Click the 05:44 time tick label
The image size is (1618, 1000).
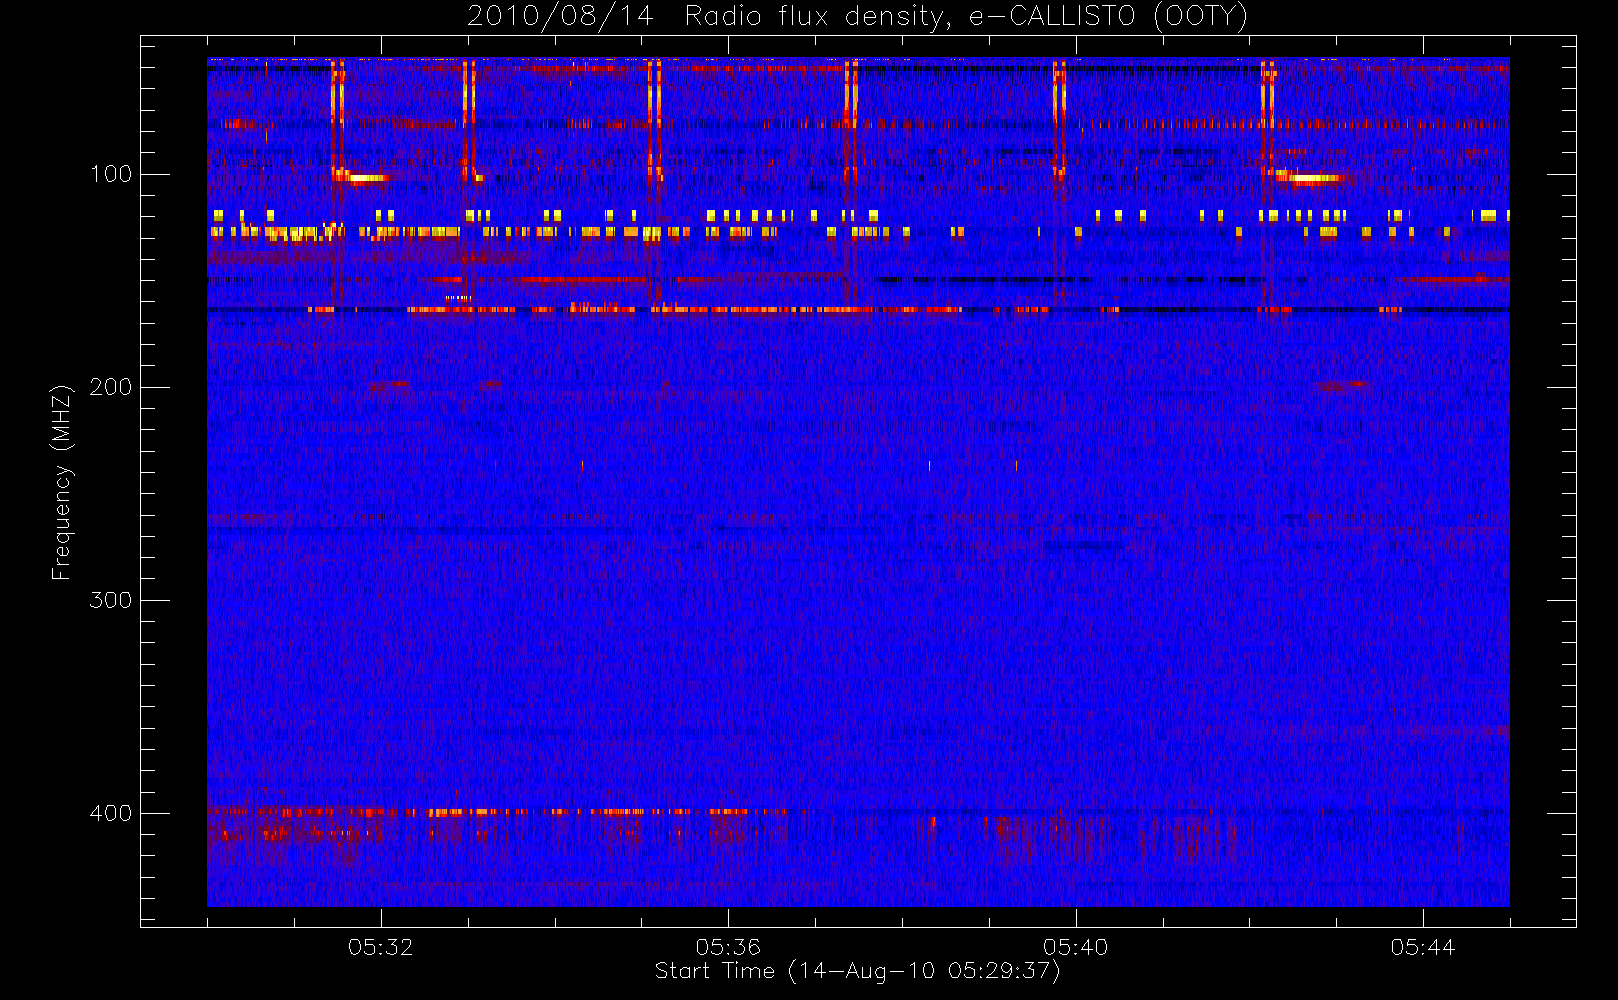(1423, 947)
